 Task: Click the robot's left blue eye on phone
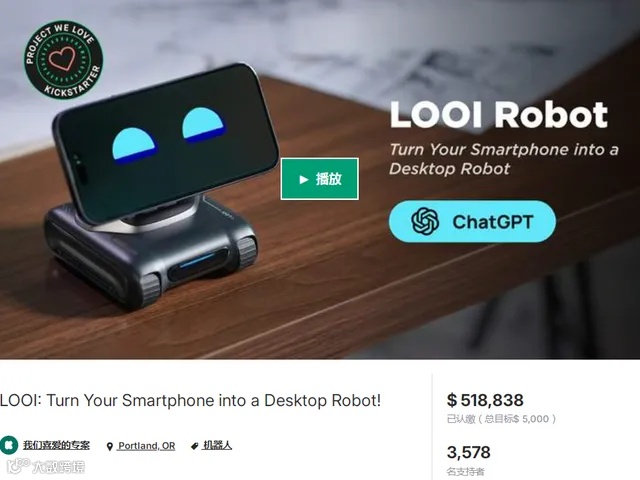click(134, 146)
